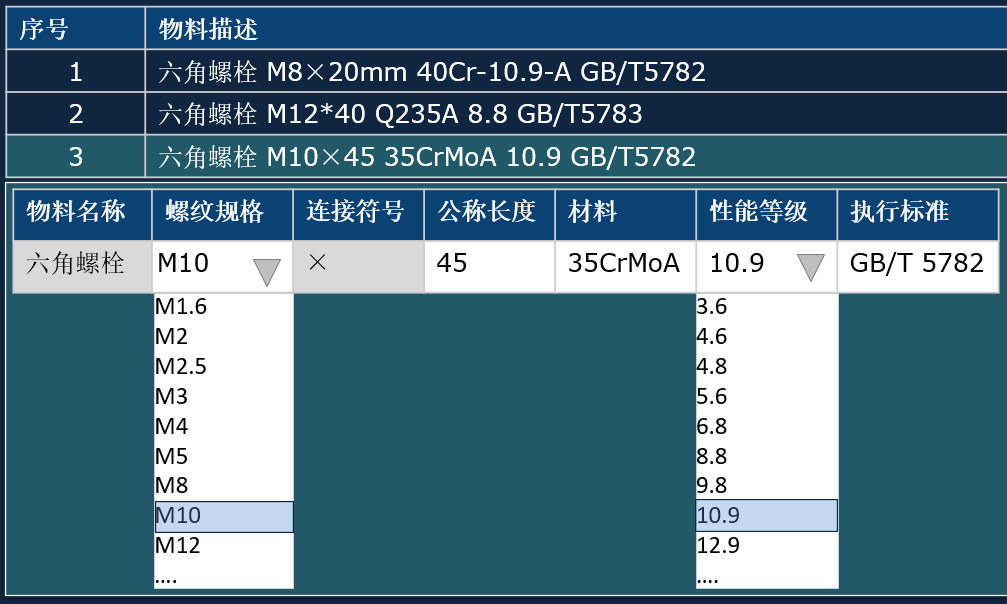Pick M2.5 from thread size list
Viewport: 1007px width, 604px height.
click(223, 366)
